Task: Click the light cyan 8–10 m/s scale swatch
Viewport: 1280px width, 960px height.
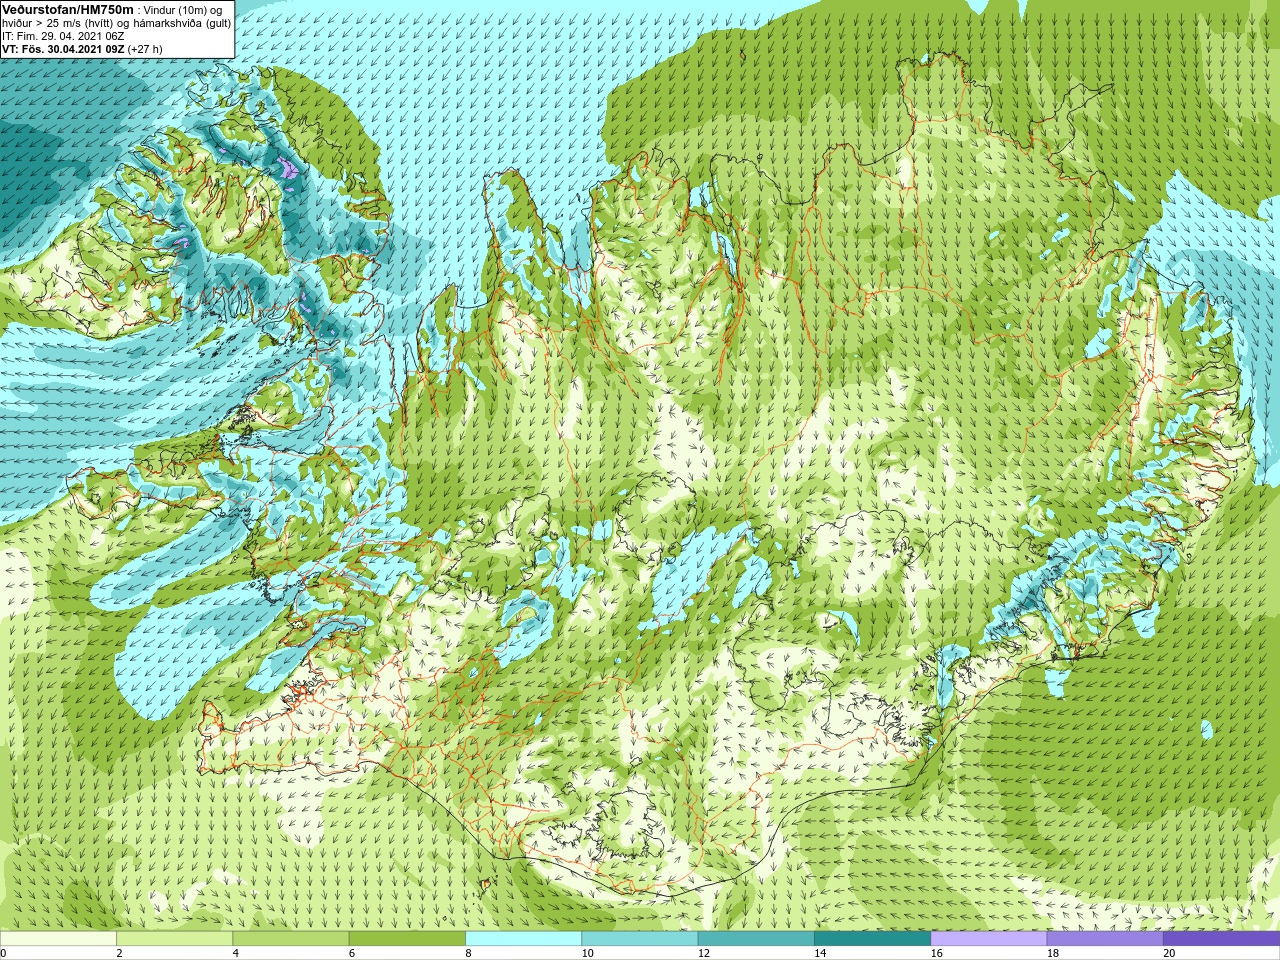Action: [x=523, y=938]
